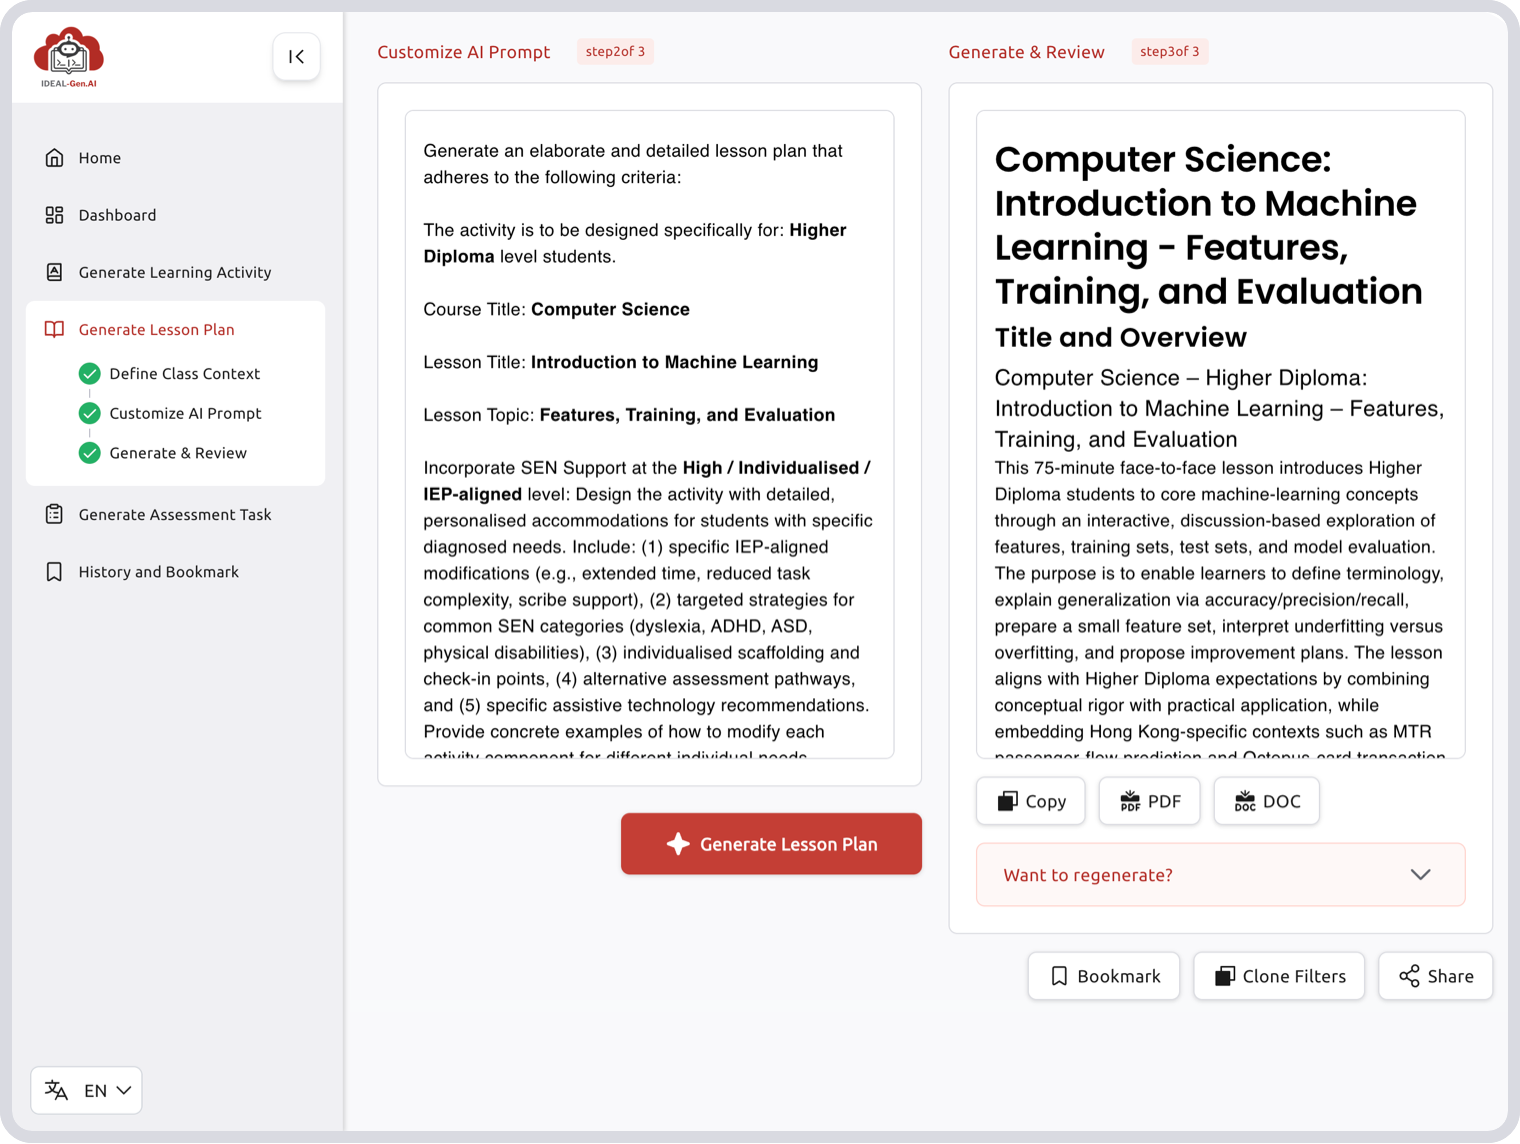The width and height of the screenshot is (1520, 1144).
Task: Click the chevron in Want to regenerate
Action: [1420, 875]
